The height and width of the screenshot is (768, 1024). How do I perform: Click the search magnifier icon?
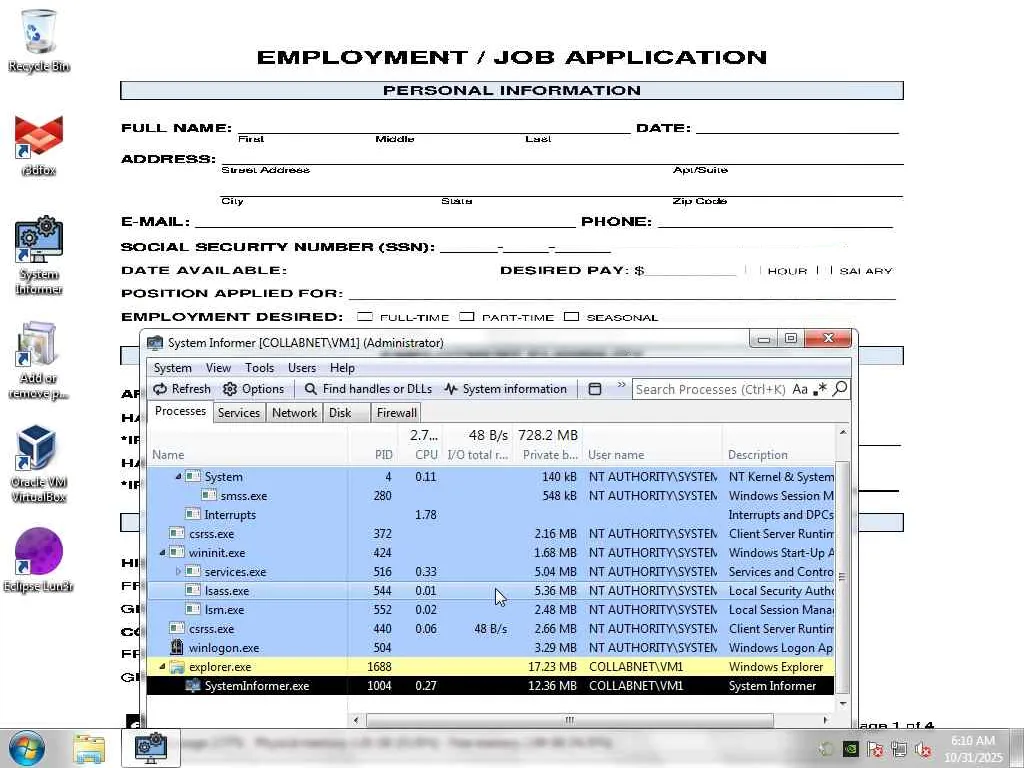(x=840, y=389)
